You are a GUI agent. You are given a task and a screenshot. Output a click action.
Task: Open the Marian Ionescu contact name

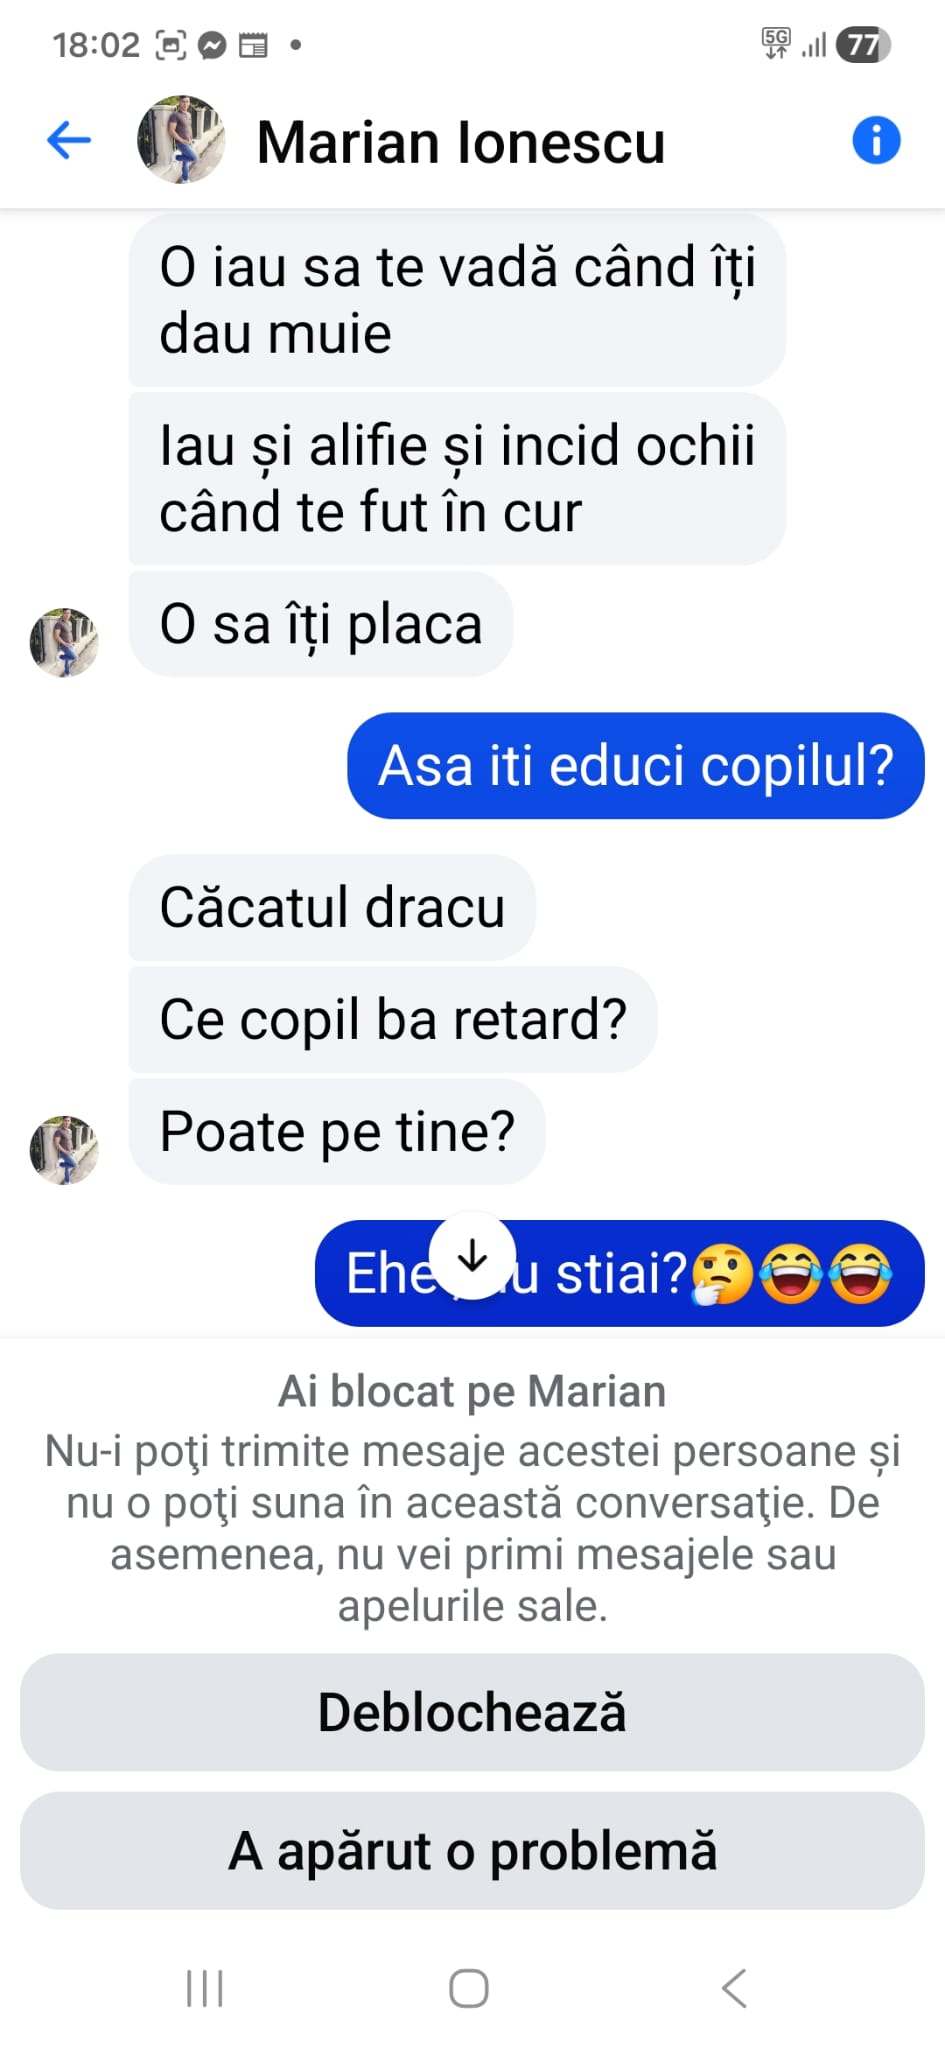(461, 142)
